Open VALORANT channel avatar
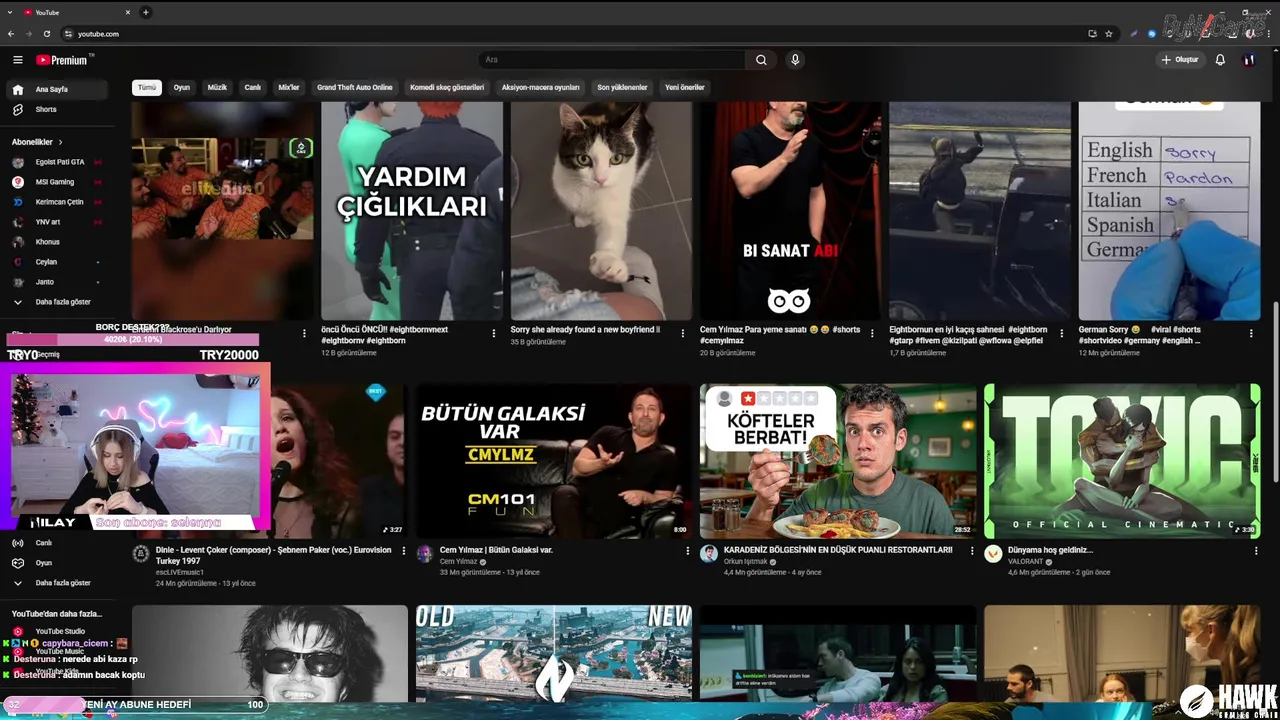The image size is (1280, 720). pyautogui.click(x=993, y=554)
